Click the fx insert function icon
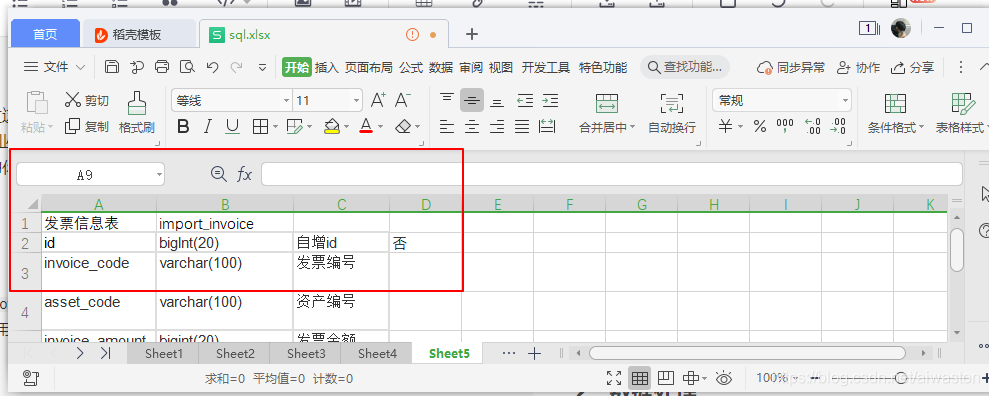This screenshot has width=989, height=396. pos(244,175)
